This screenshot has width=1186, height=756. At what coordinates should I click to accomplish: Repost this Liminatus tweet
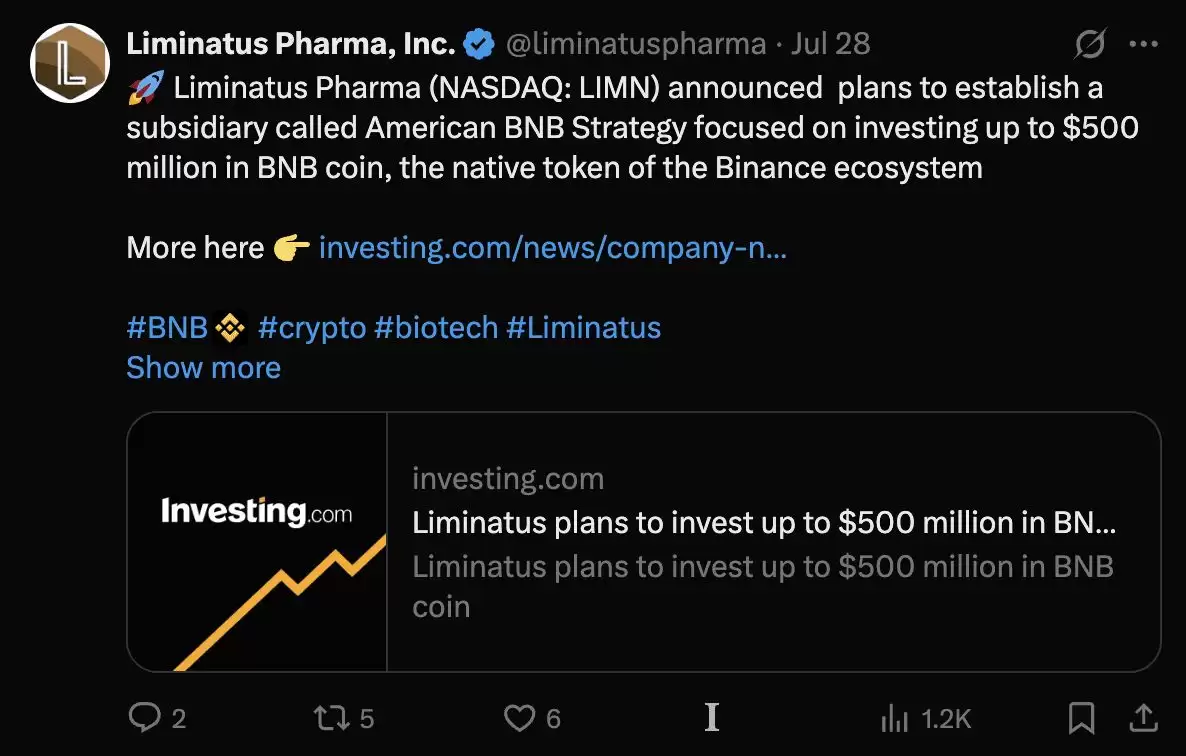point(329,717)
